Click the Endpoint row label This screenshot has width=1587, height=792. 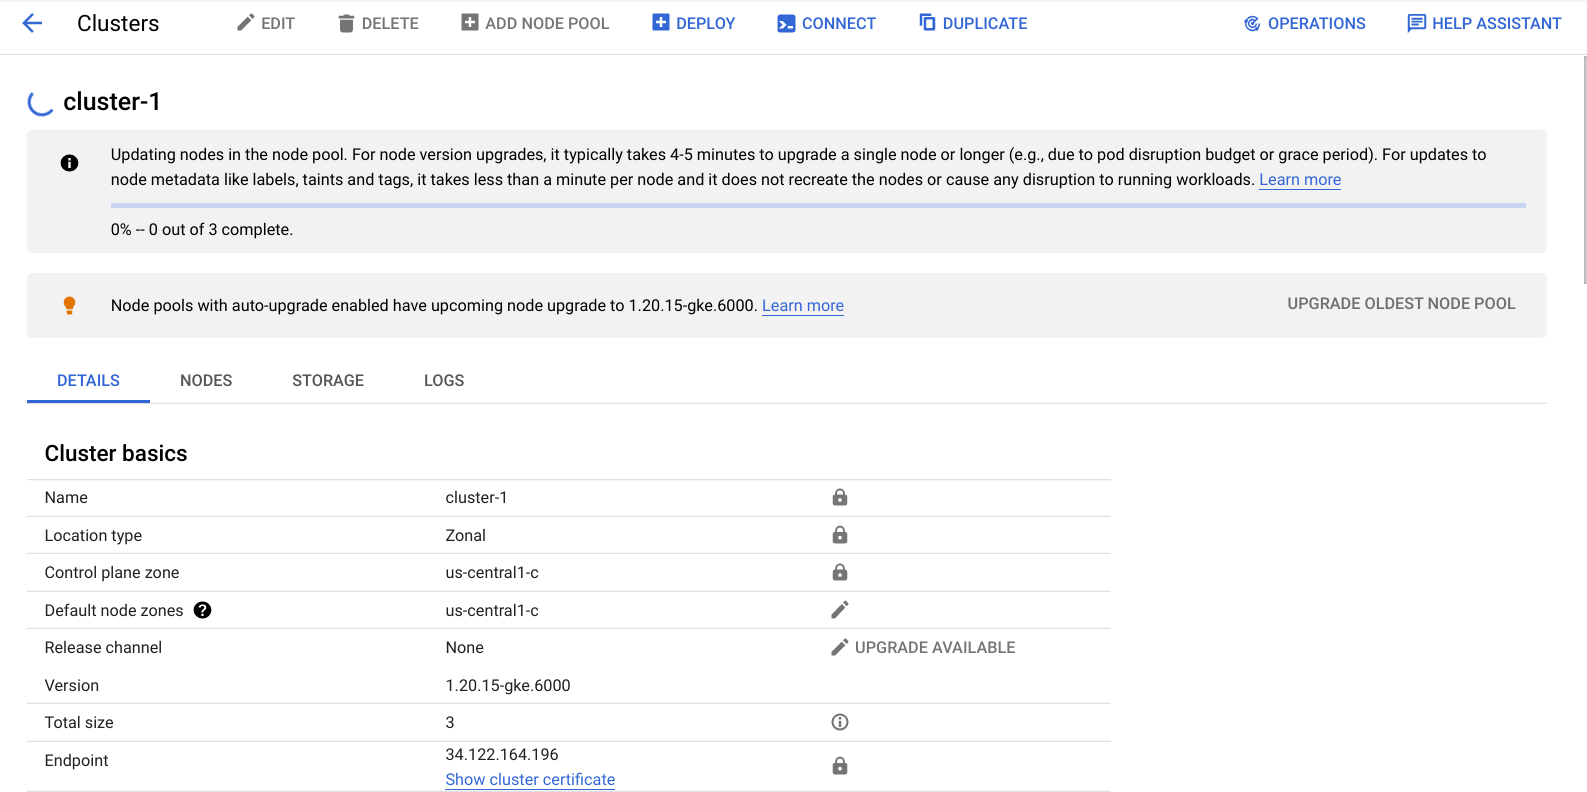(77, 761)
